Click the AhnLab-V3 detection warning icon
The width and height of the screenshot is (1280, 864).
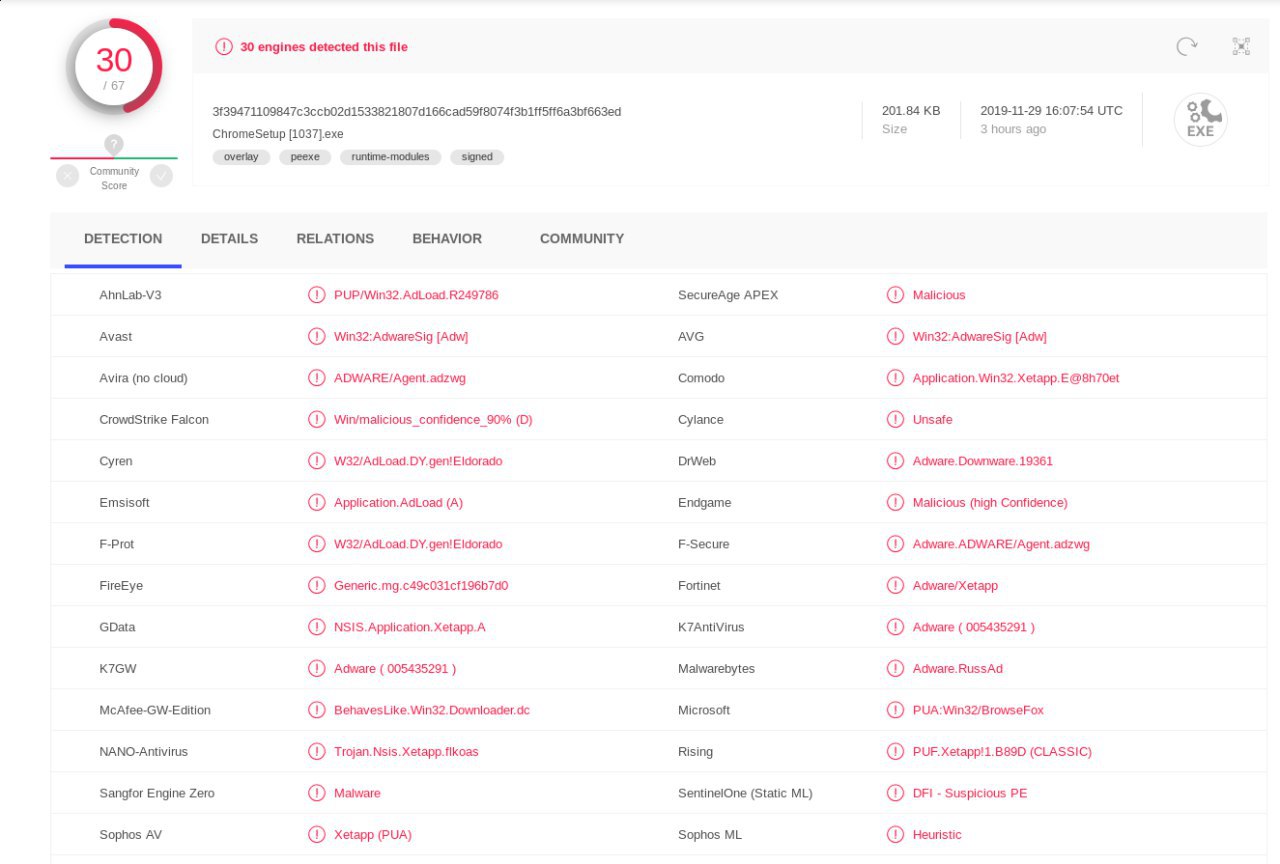point(316,295)
